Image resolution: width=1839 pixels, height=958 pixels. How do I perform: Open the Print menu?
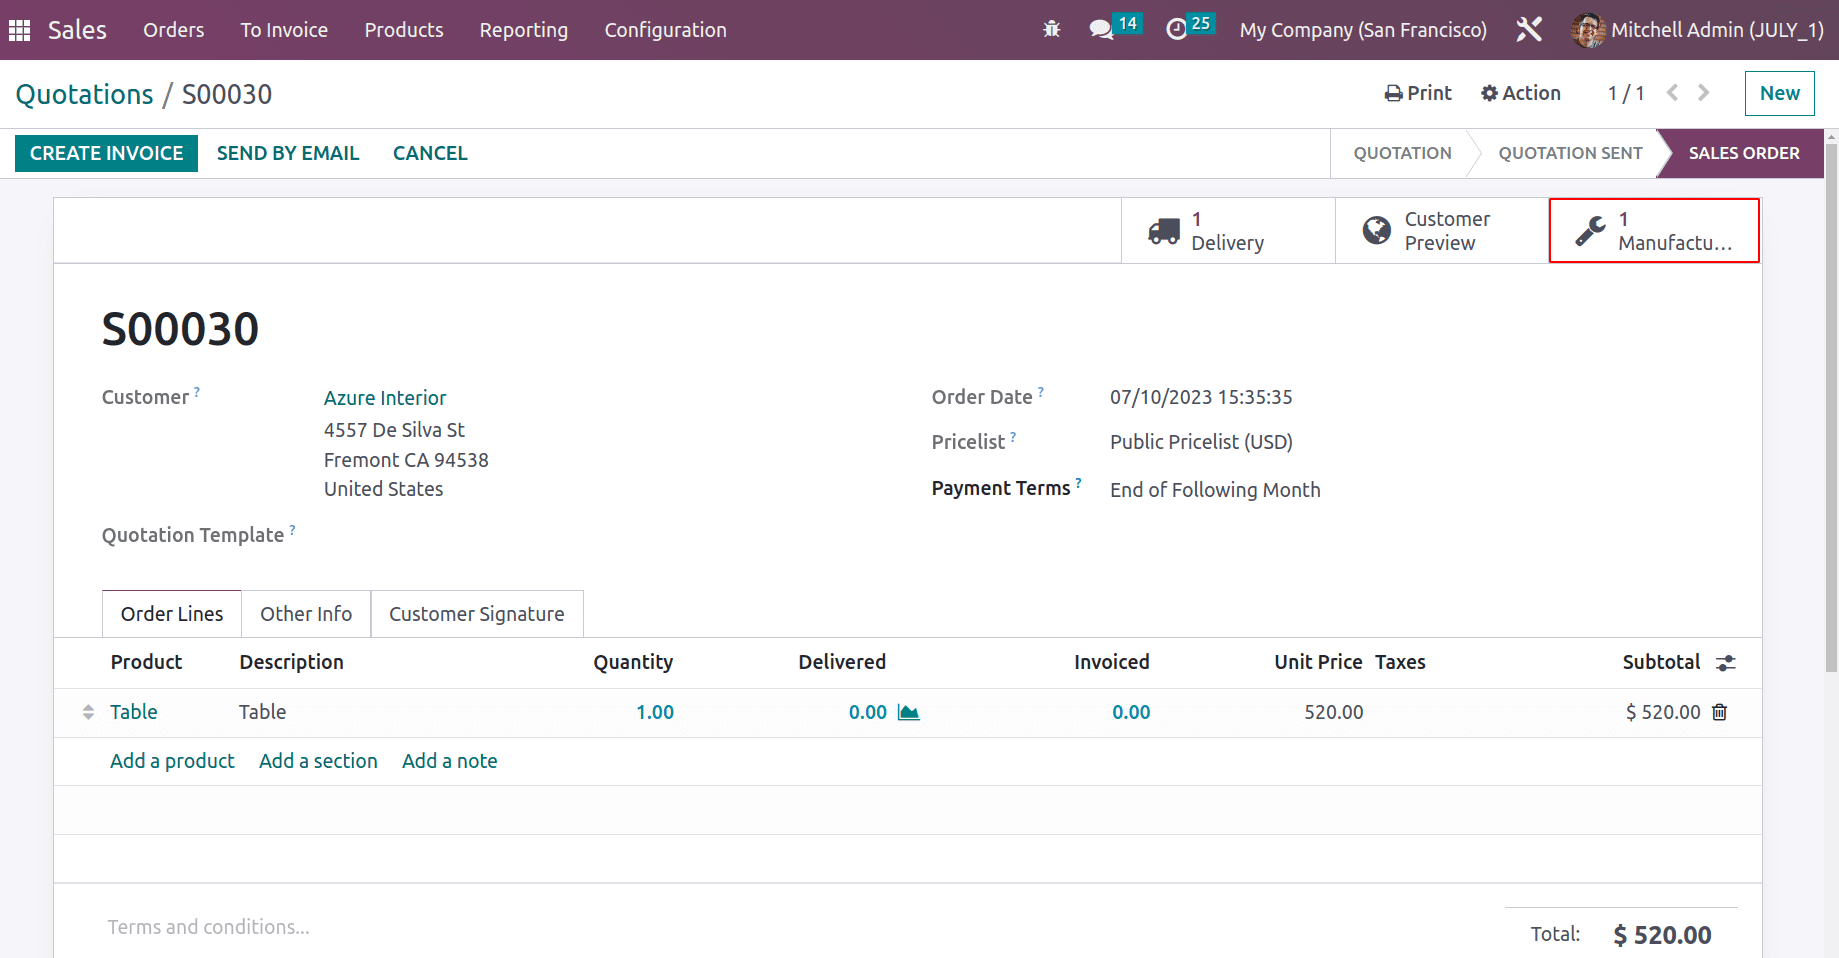click(x=1418, y=93)
